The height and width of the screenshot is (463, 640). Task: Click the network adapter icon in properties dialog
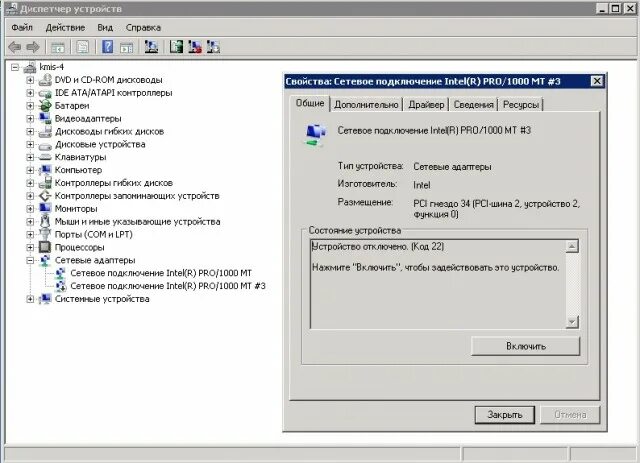[316, 135]
